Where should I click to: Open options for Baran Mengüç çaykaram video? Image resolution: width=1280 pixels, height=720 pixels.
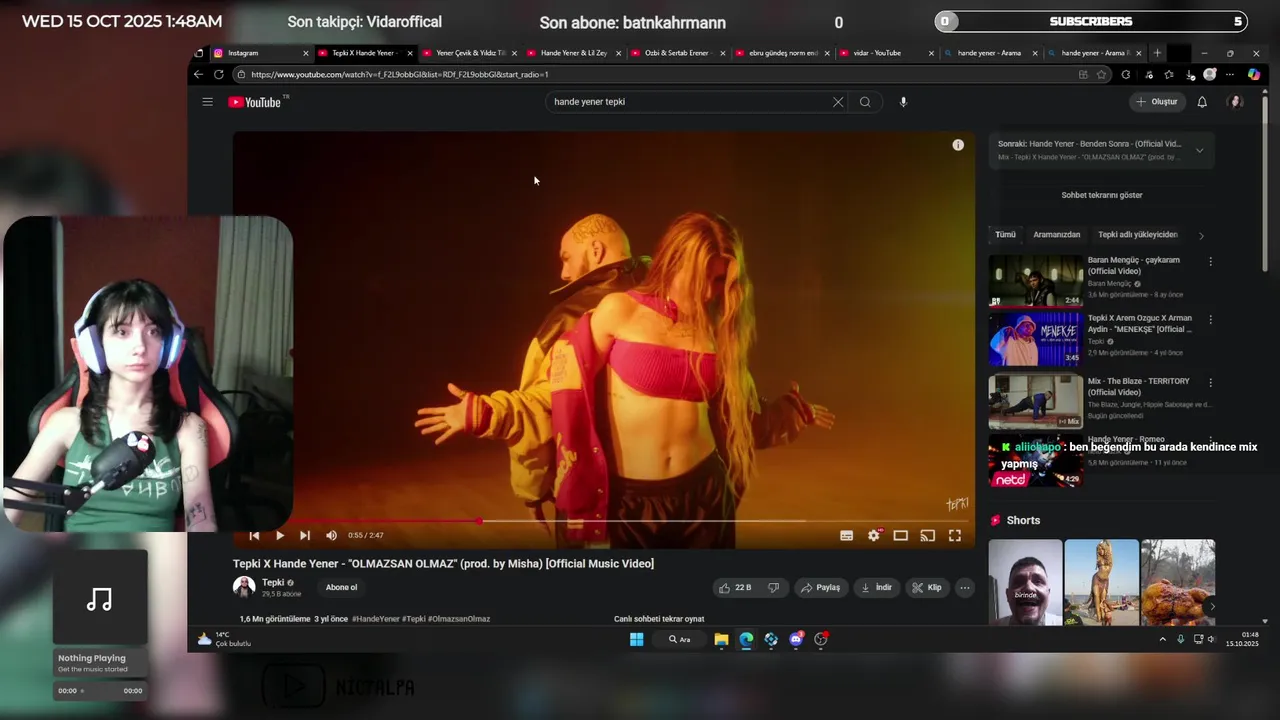(1210, 261)
